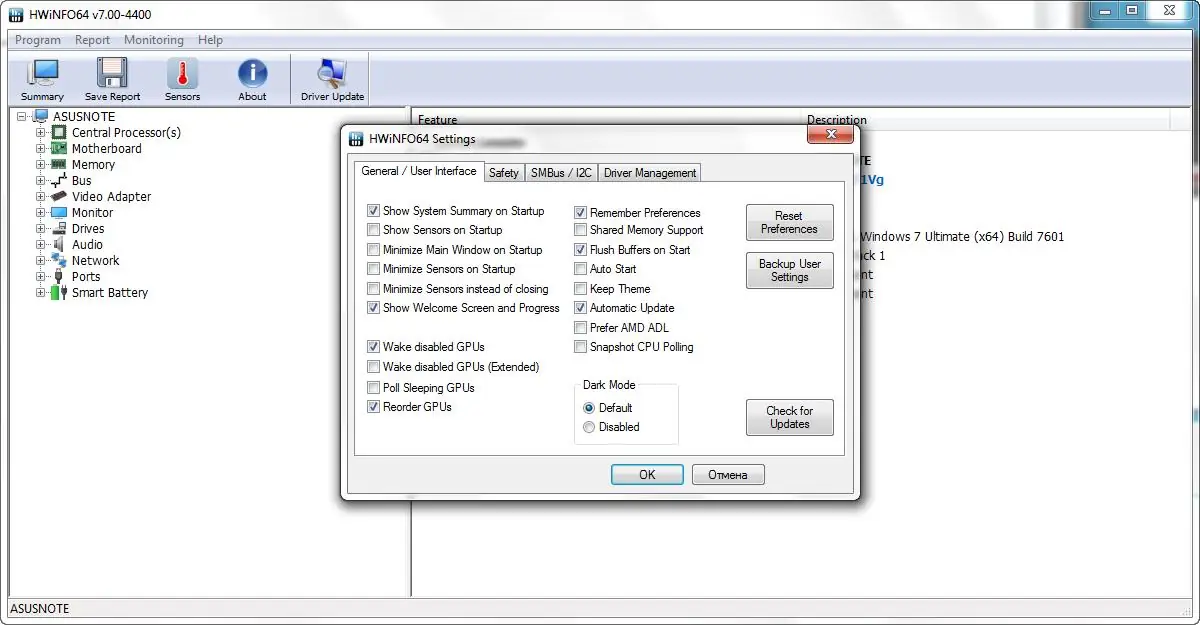Enable Prefer AMD ADL
Screen dimensions: 1200x625
[x=581, y=328]
